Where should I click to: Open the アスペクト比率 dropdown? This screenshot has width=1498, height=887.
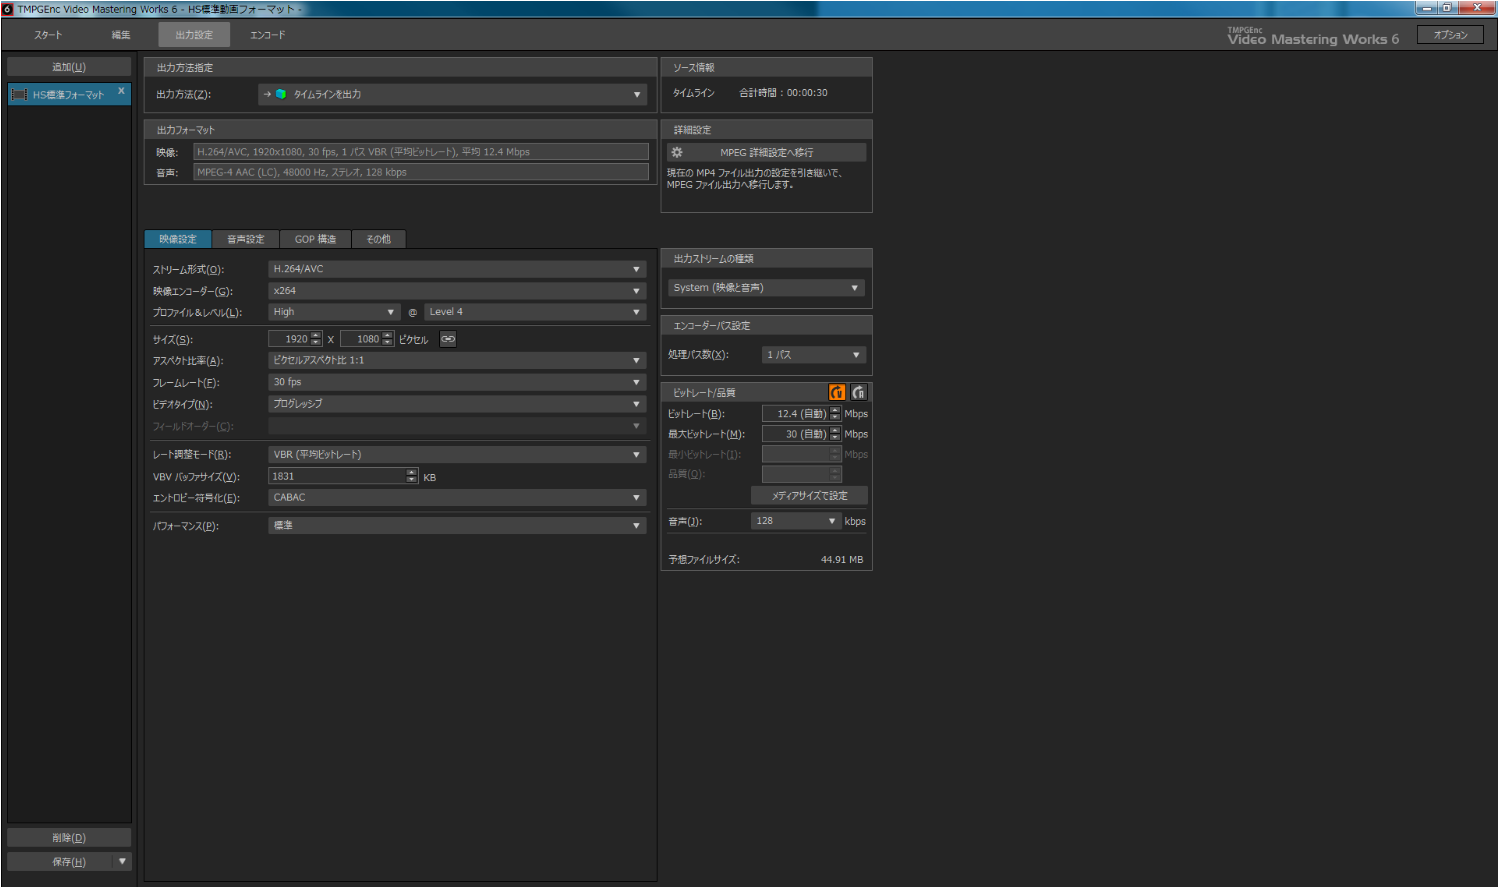pyautogui.click(x=457, y=360)
